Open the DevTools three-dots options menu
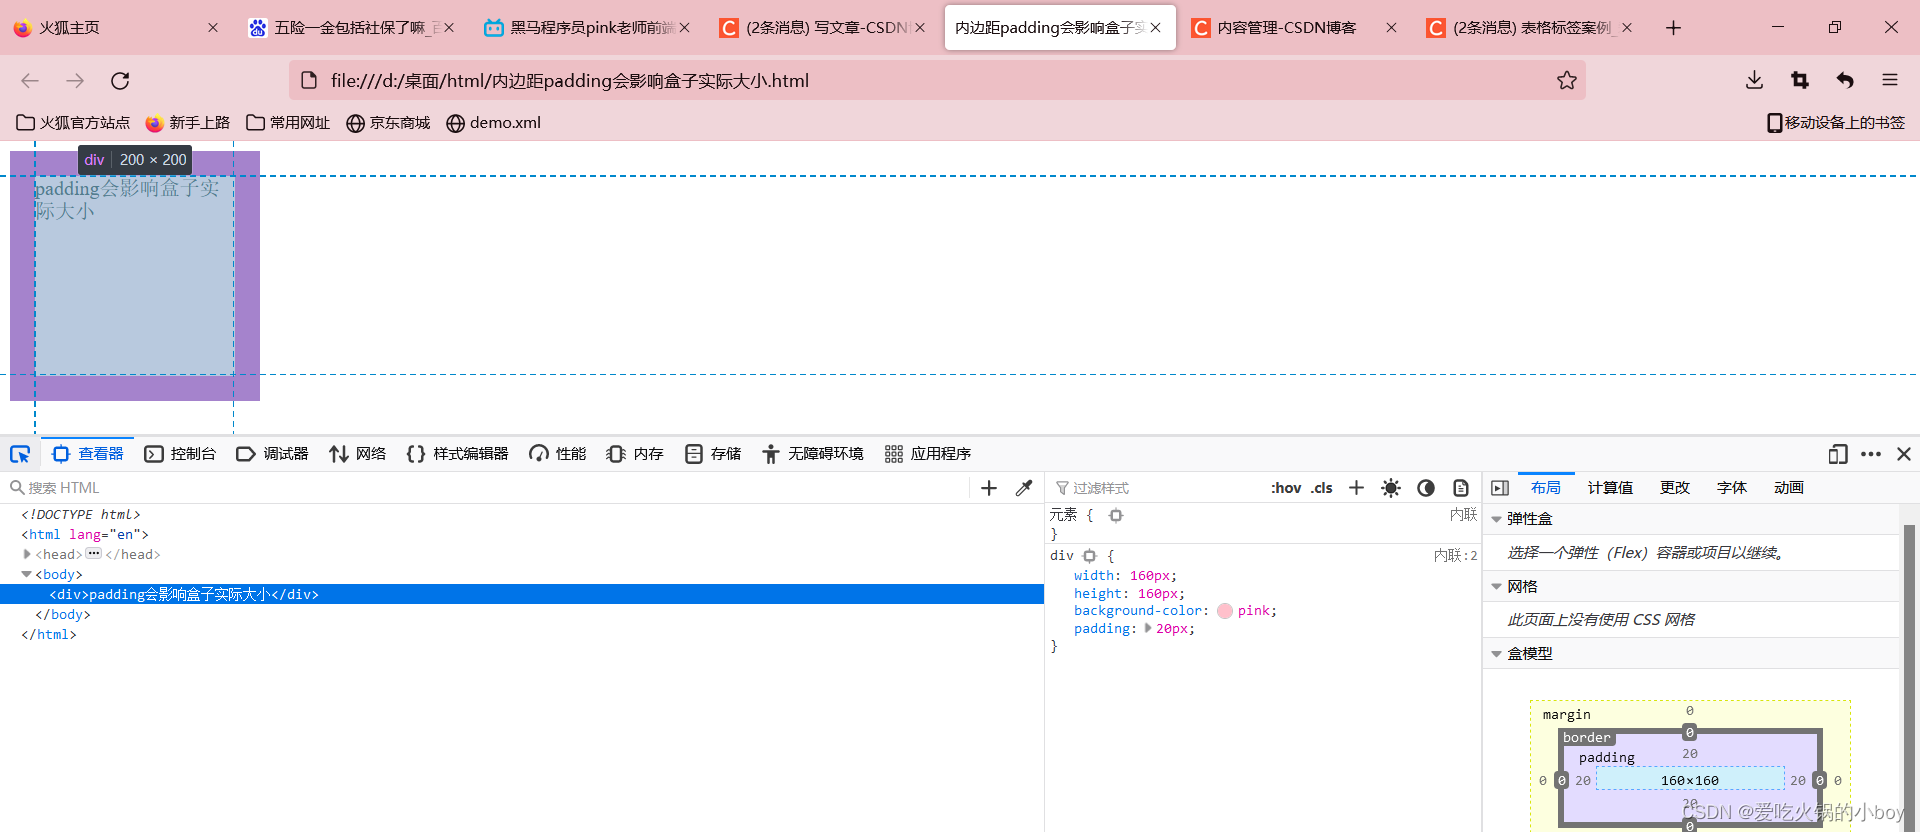Viewport: 1920px width, 832px height. (x=1871, y=454)
